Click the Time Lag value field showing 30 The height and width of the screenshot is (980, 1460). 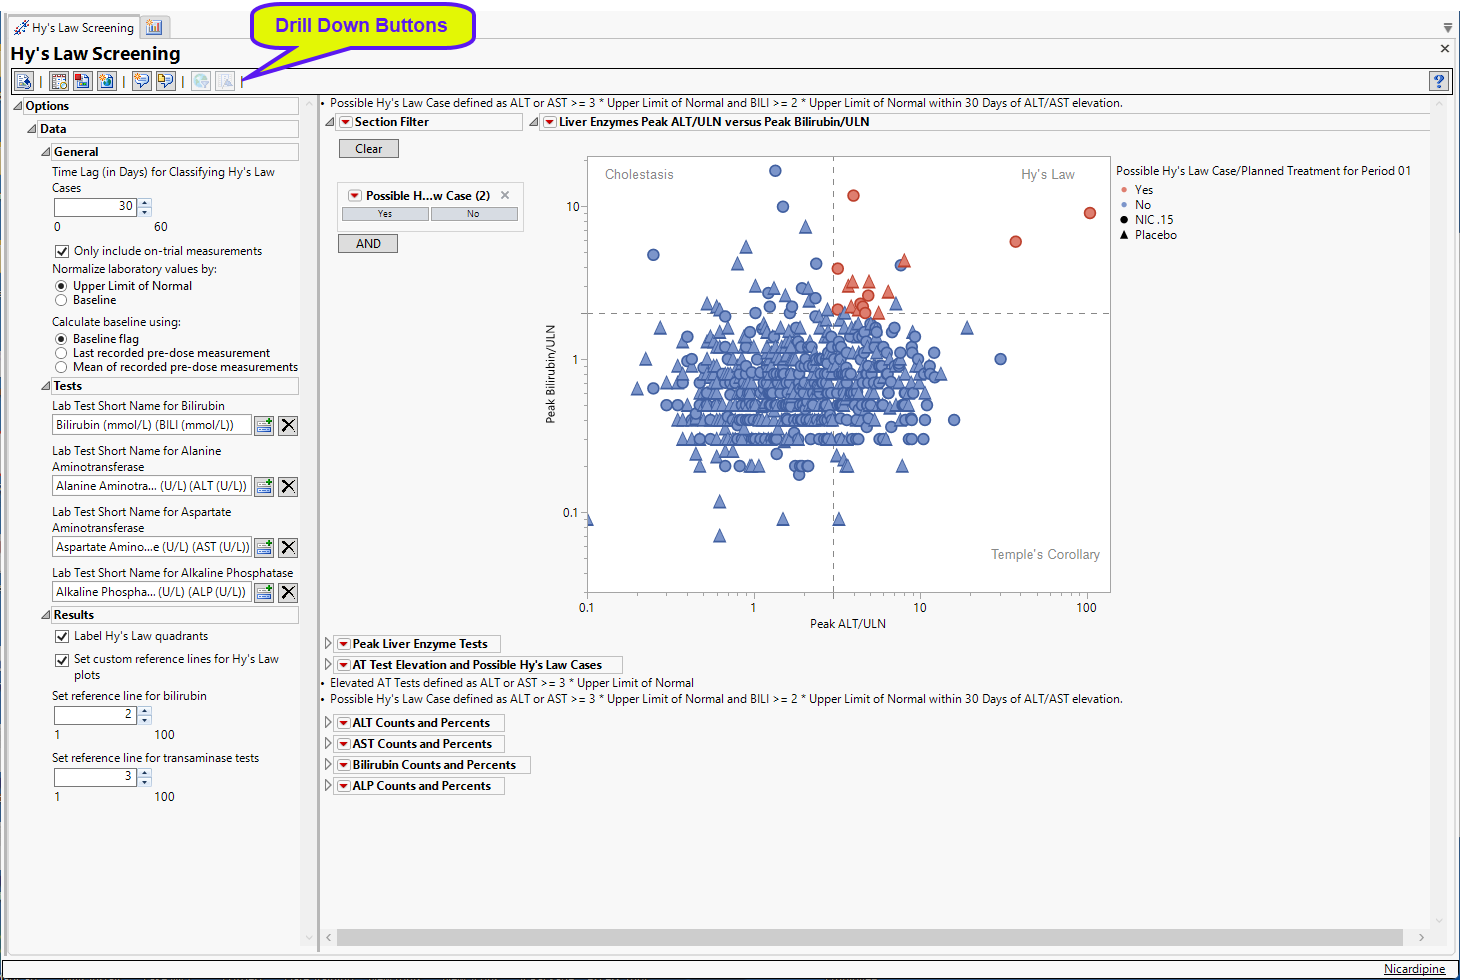click(x=96, y=207)
